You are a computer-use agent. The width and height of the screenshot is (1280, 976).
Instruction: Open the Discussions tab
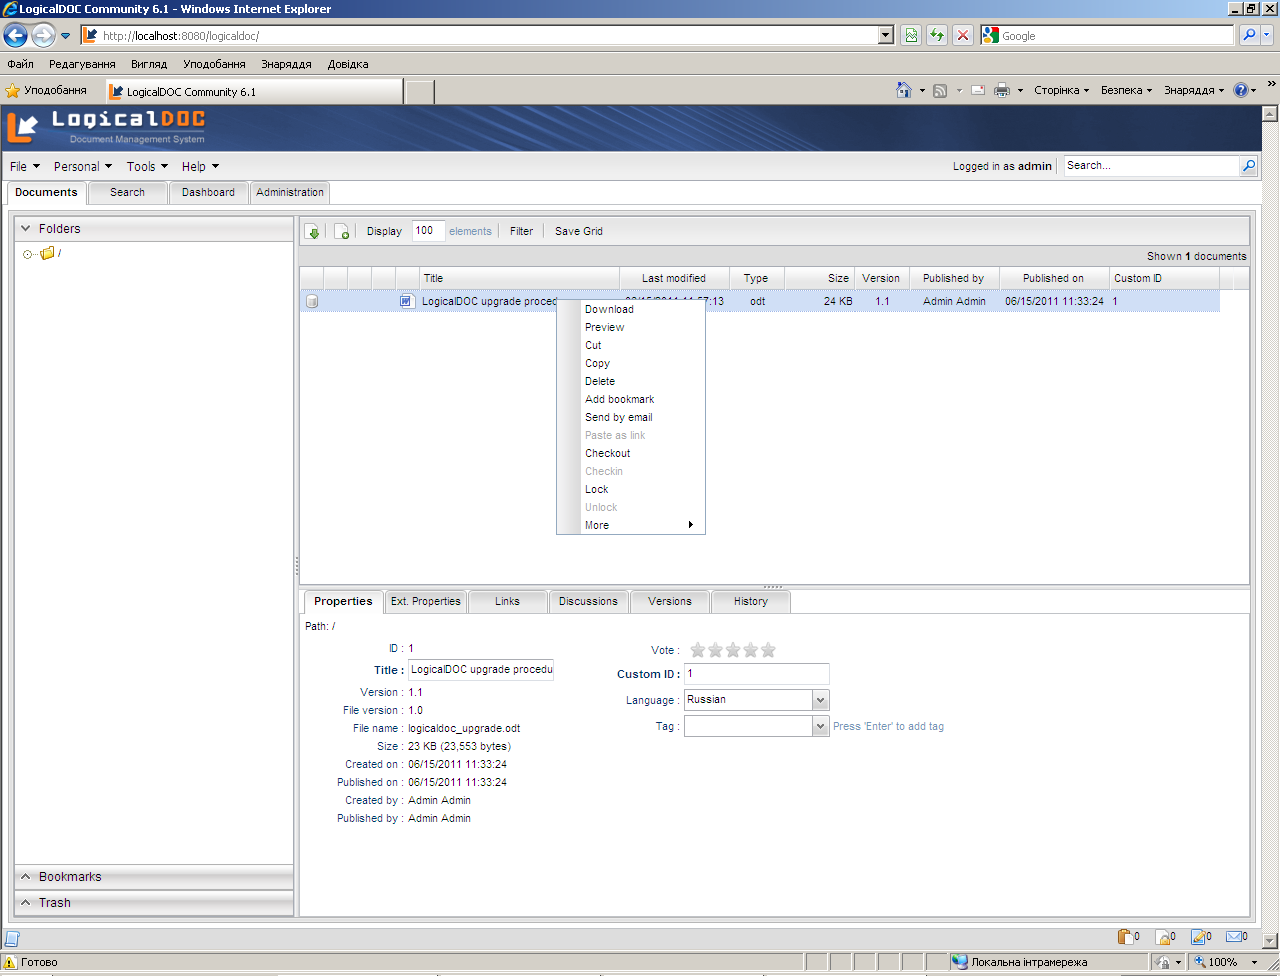coord(588,601)
